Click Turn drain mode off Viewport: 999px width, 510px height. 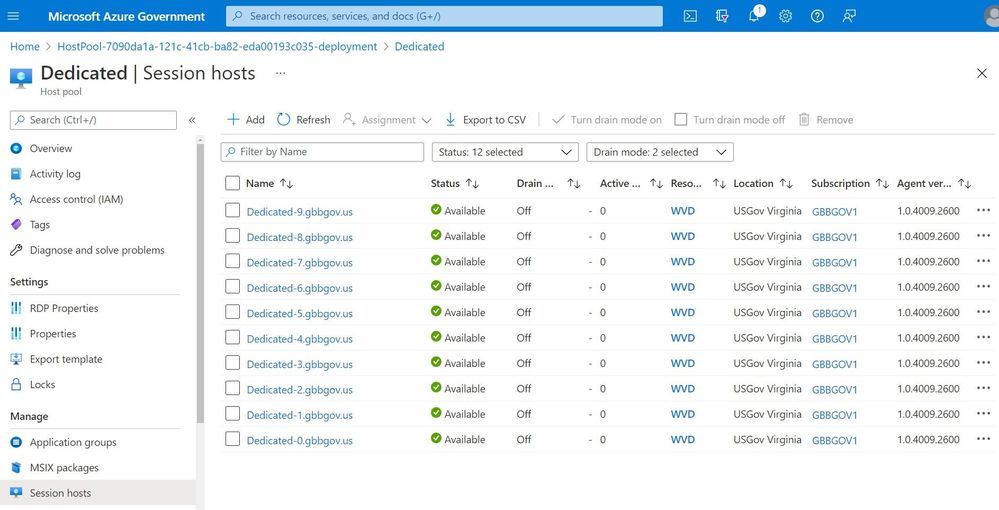click(x=729, y=120)
